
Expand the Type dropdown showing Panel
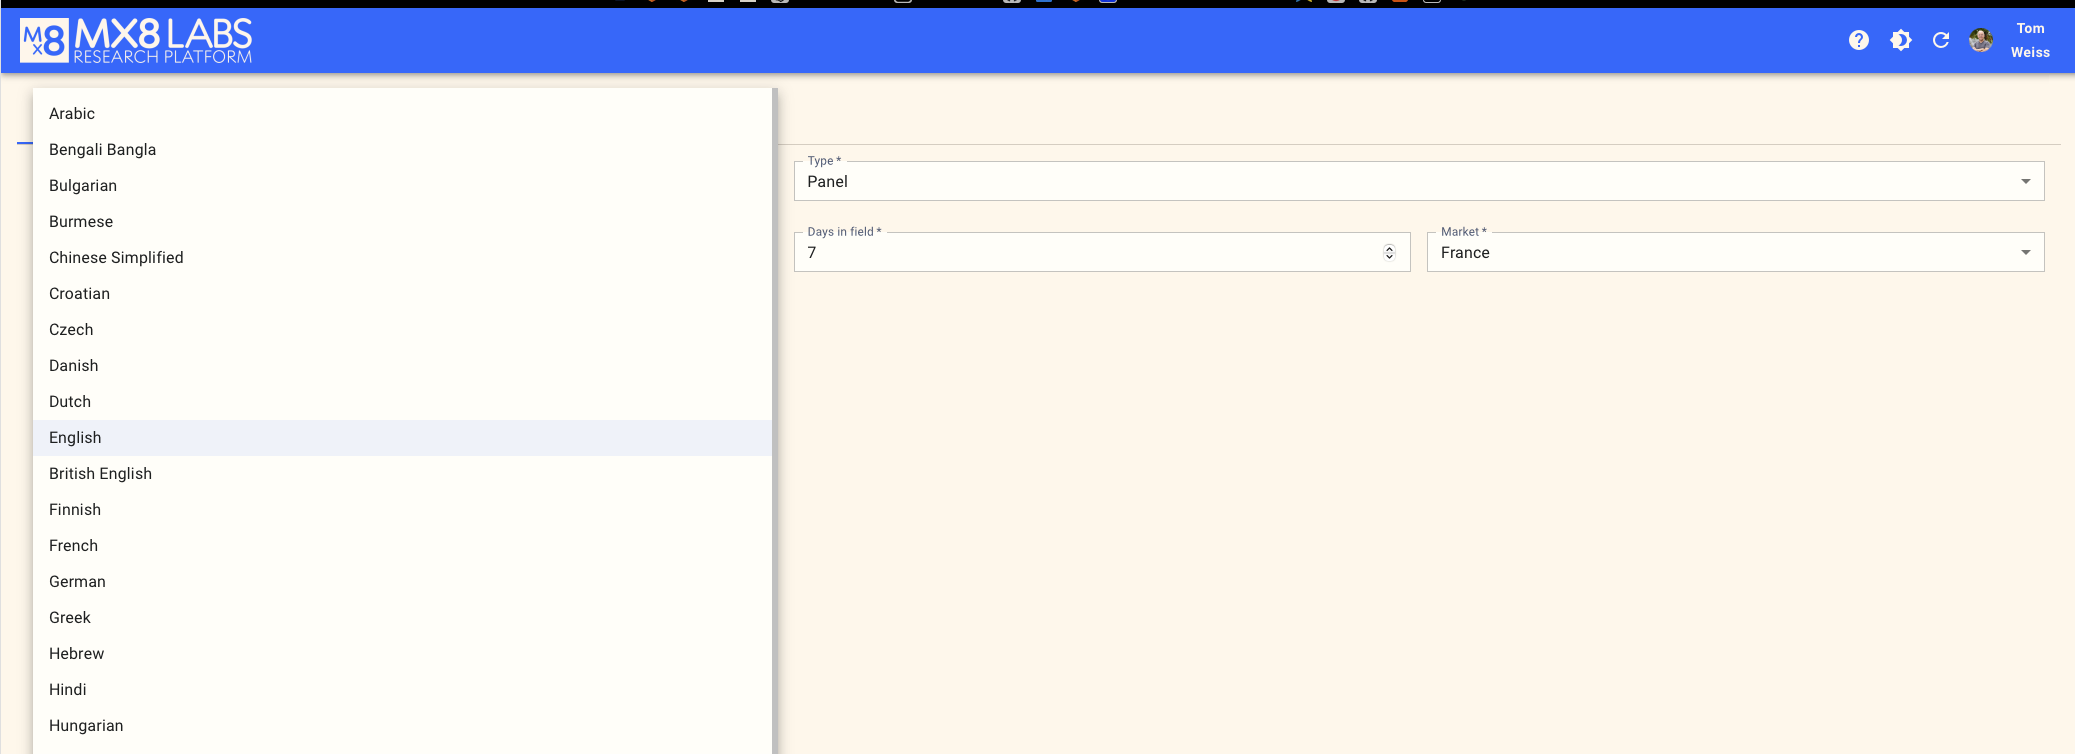[x=1418, y=182]
